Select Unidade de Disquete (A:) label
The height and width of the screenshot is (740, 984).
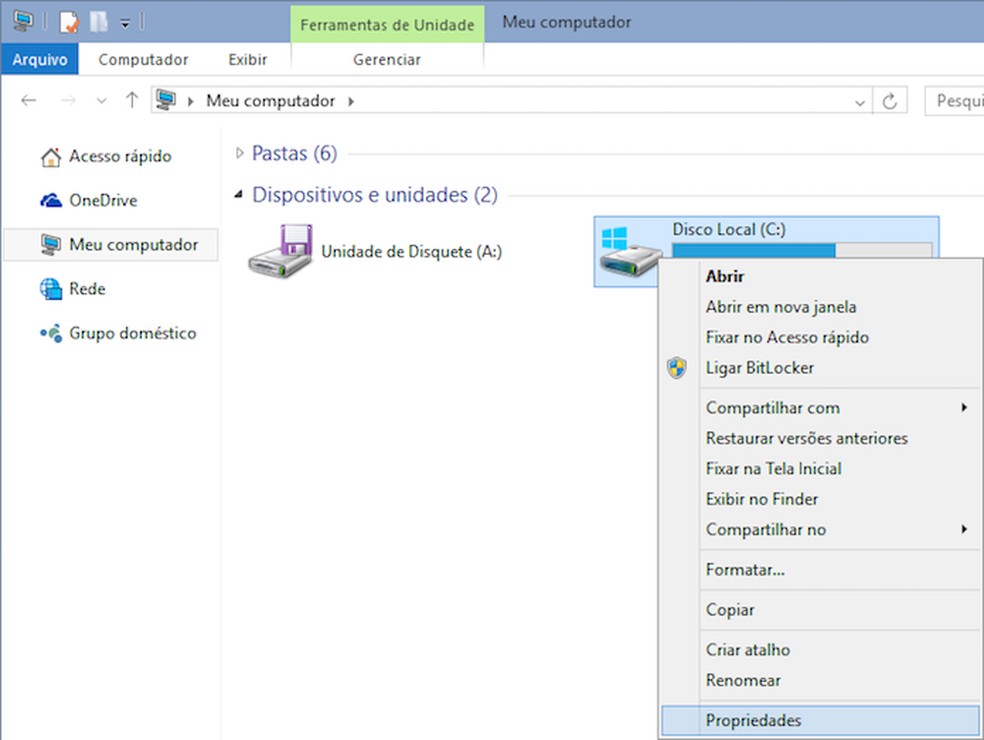[x=412, y=252]
